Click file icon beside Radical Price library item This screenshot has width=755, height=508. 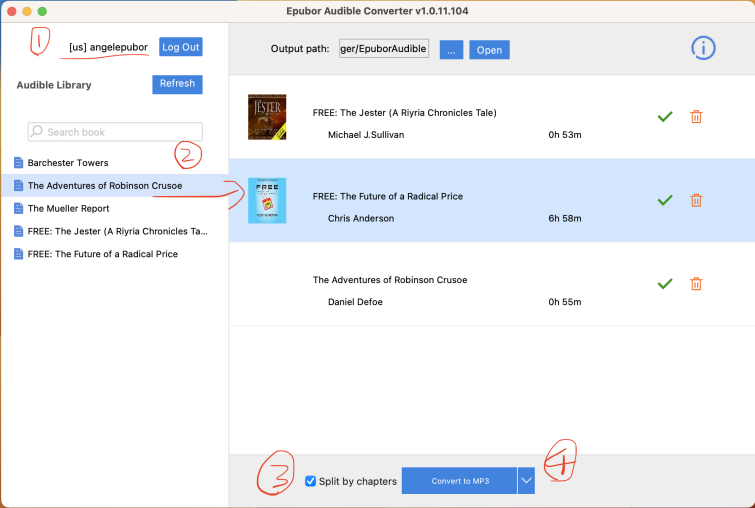click(x=18, y=254)
